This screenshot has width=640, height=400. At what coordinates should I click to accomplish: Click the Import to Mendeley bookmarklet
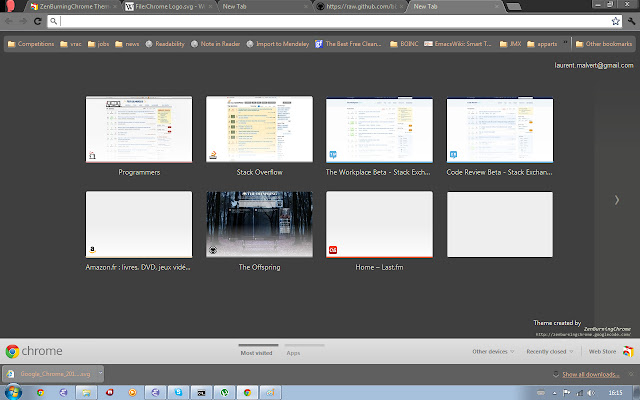[278, 44]
